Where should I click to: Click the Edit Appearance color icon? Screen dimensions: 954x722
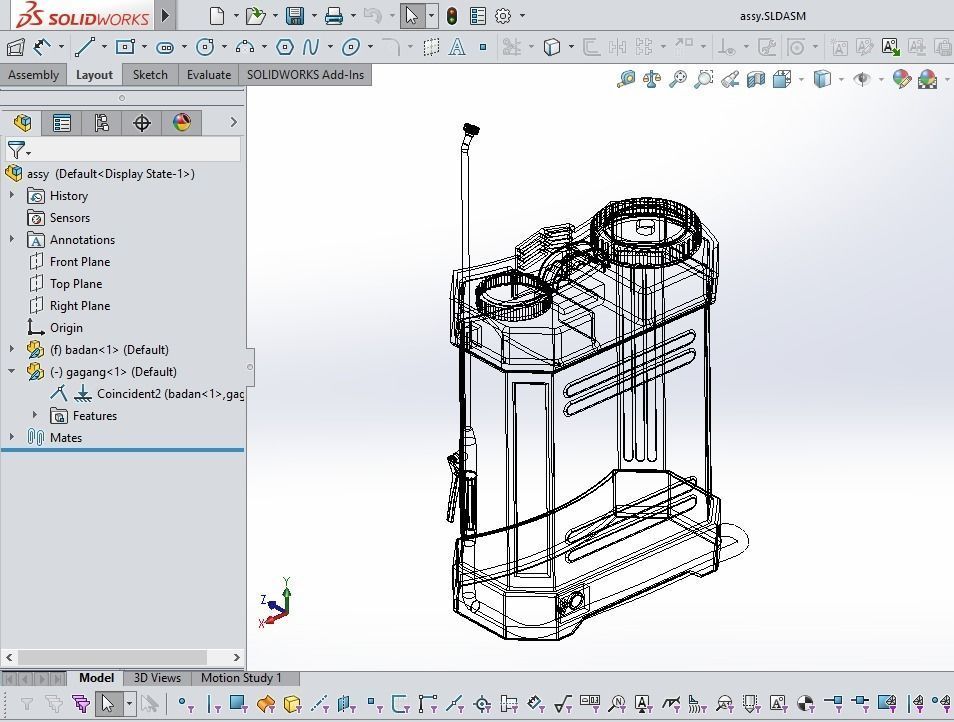pos(902,79)
